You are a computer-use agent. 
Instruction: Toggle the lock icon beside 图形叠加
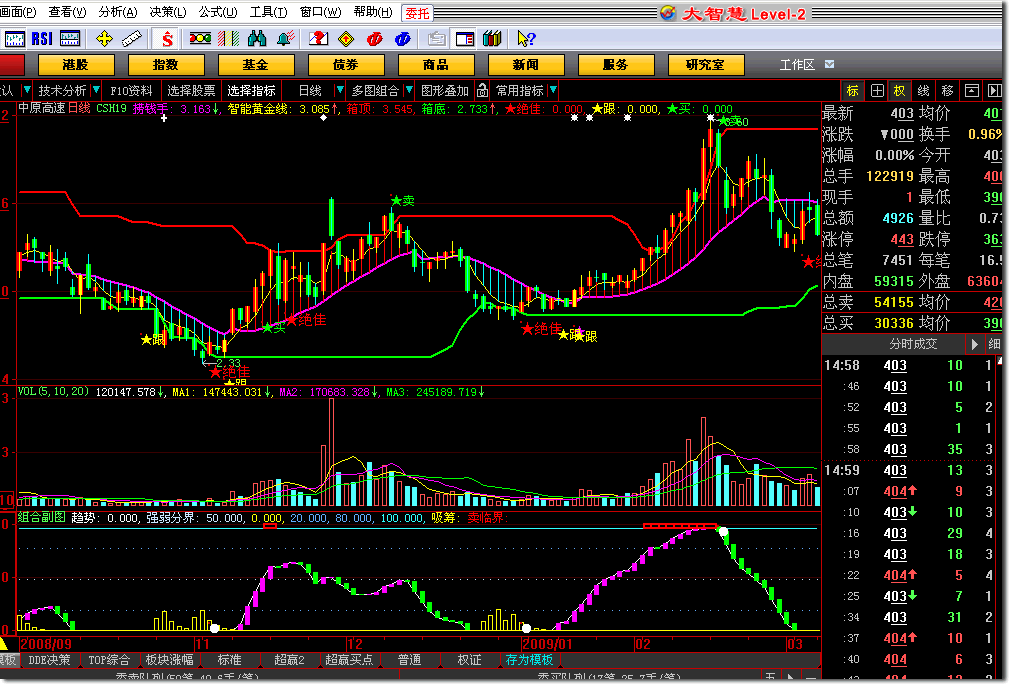(482, 90)
